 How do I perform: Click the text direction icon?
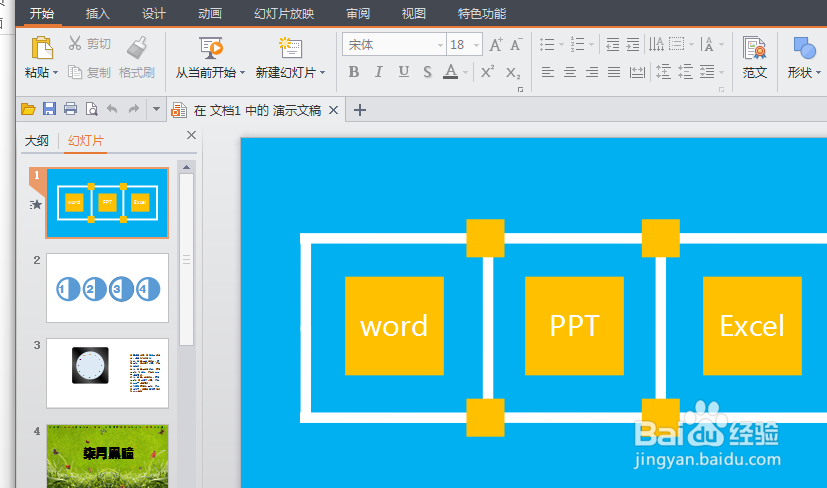coord(656,44)
